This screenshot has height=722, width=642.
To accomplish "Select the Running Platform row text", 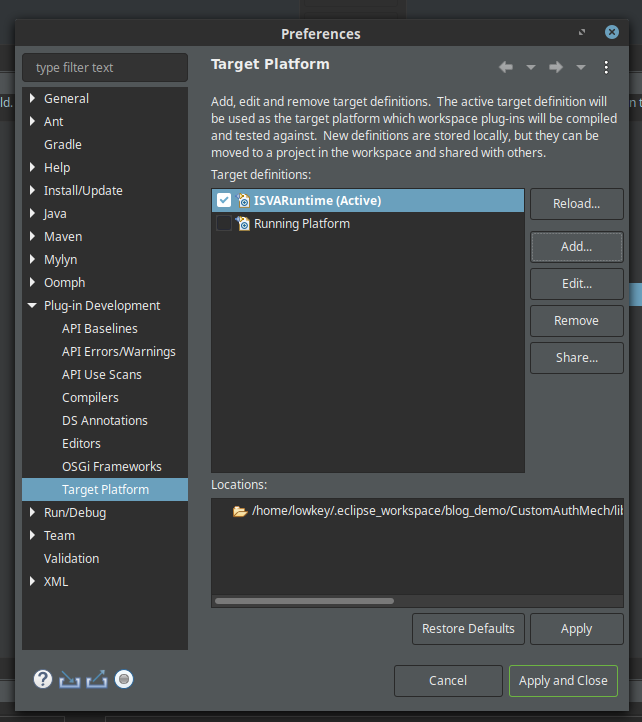I will click(x=302, y=224).
